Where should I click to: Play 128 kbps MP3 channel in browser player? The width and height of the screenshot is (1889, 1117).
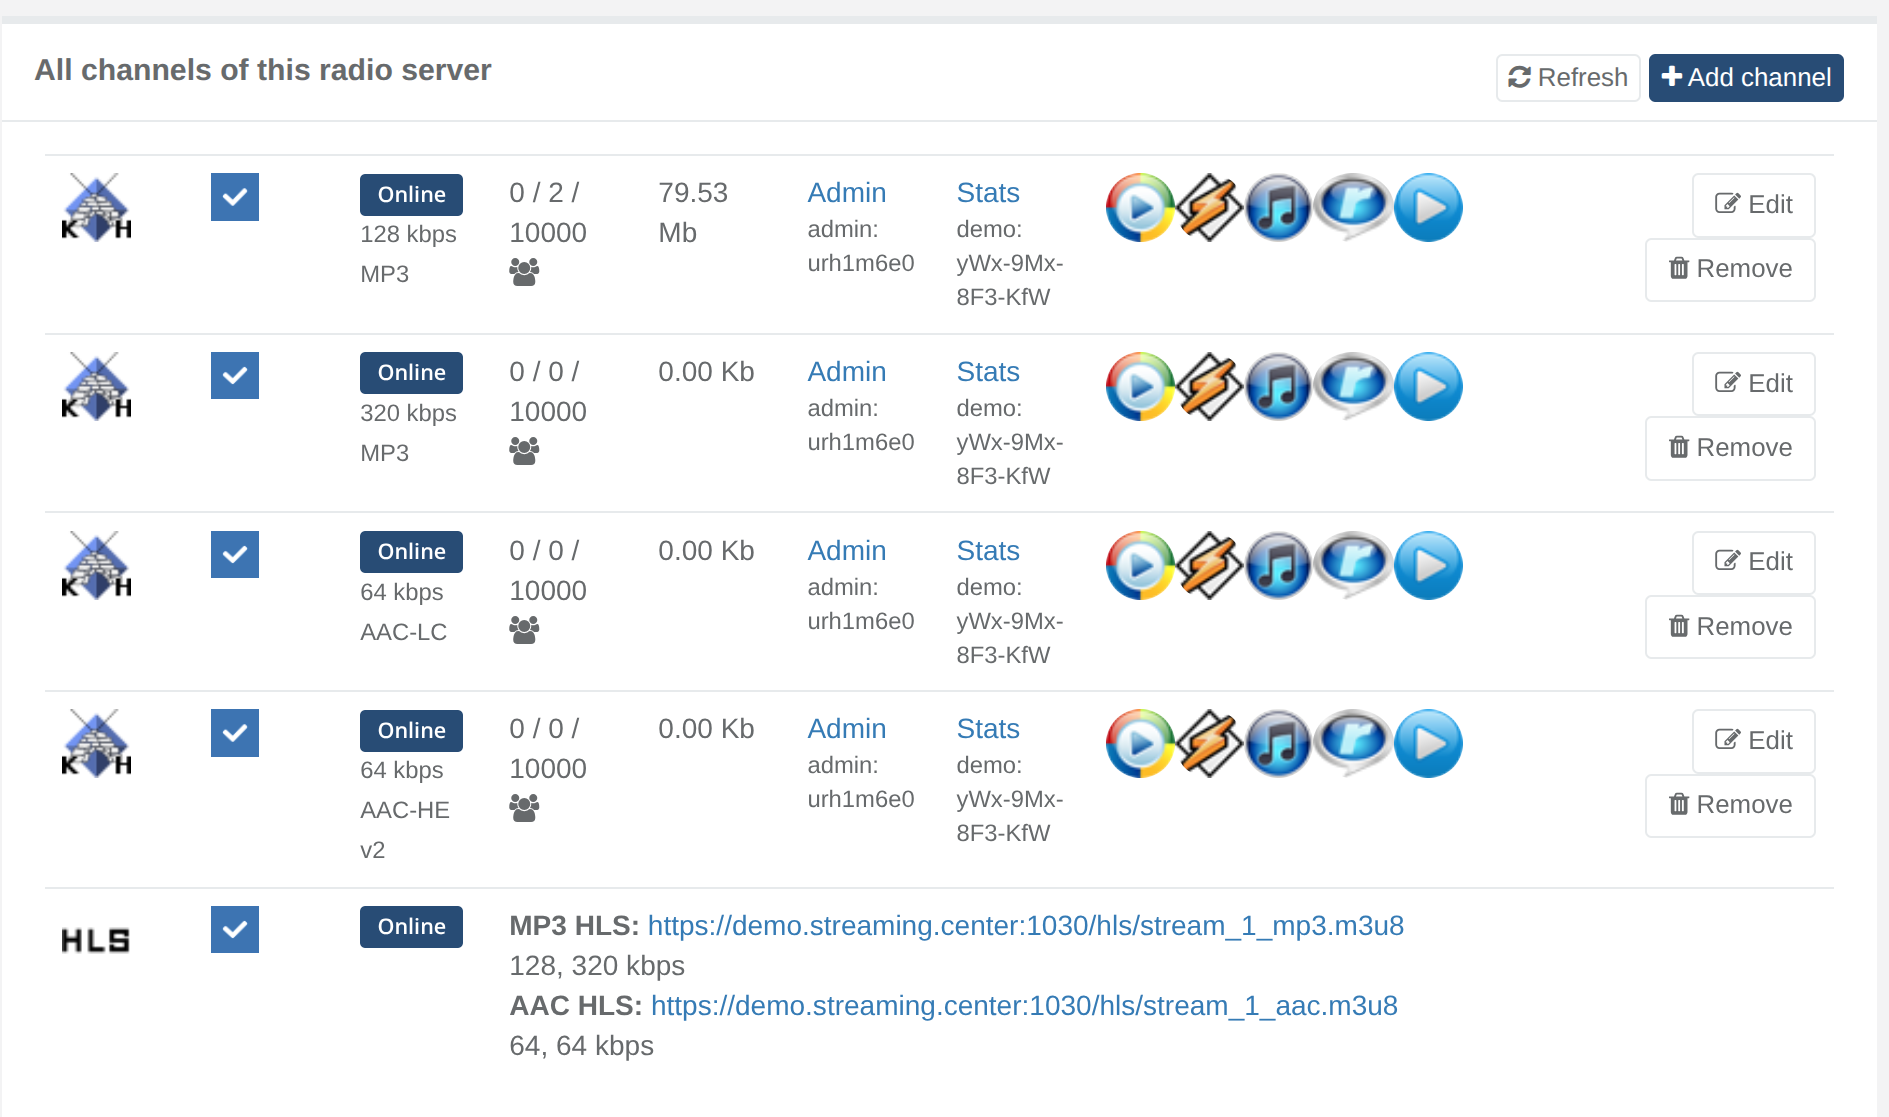click(x=1428, y=208)
